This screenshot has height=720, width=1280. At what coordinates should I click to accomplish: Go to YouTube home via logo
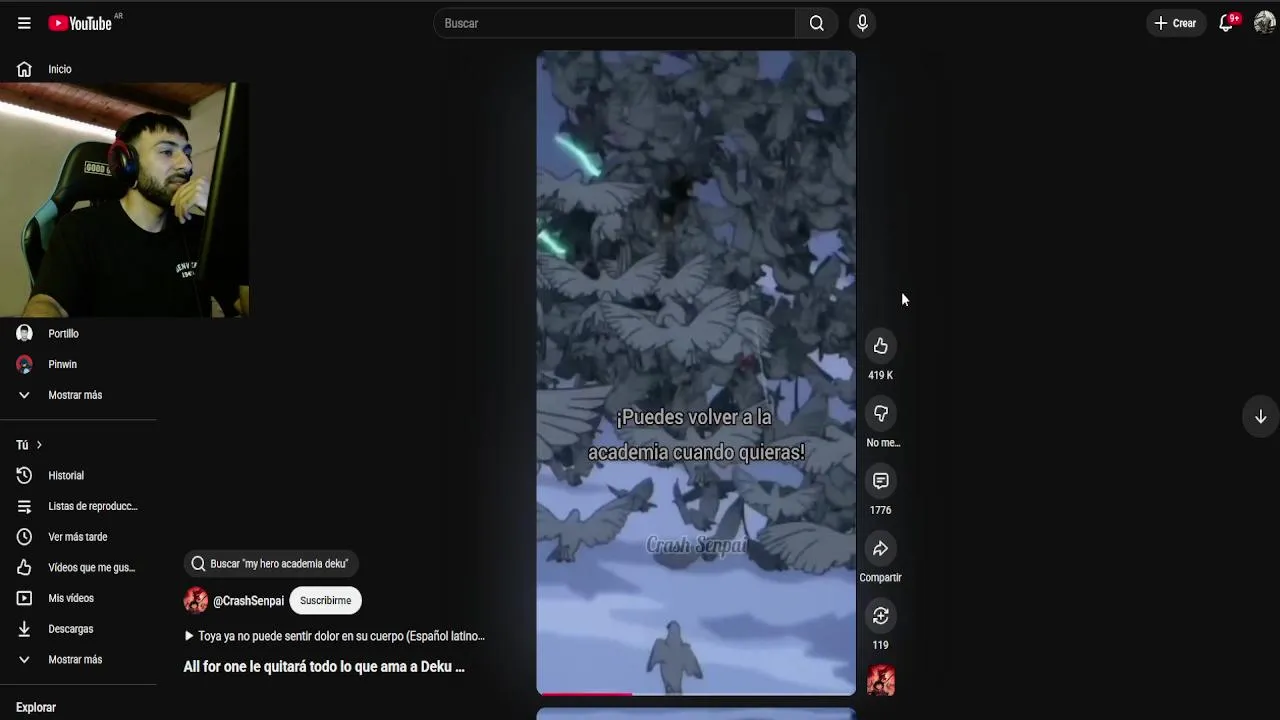click(x=81, y=23)
